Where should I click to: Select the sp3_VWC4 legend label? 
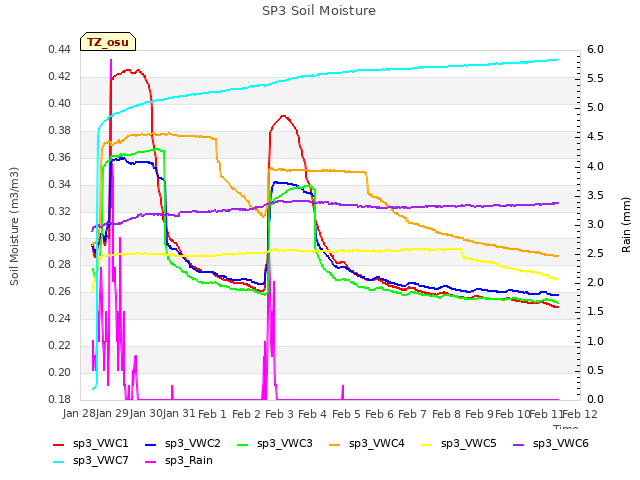[x=376, y=443]
